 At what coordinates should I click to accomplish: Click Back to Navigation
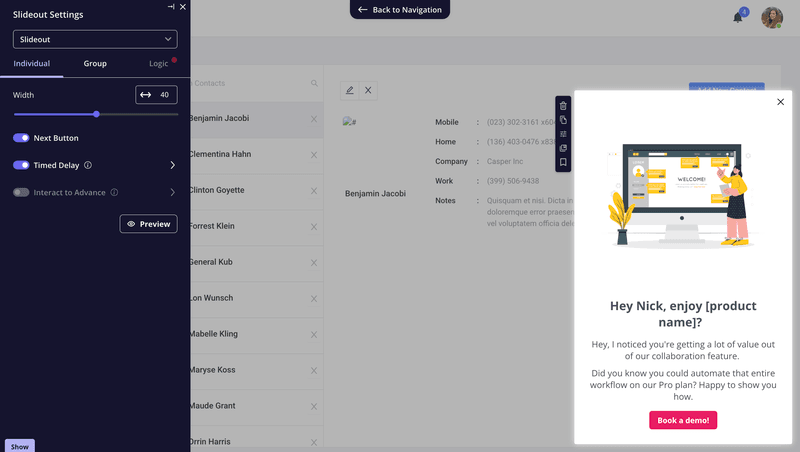tap(400, 10)
